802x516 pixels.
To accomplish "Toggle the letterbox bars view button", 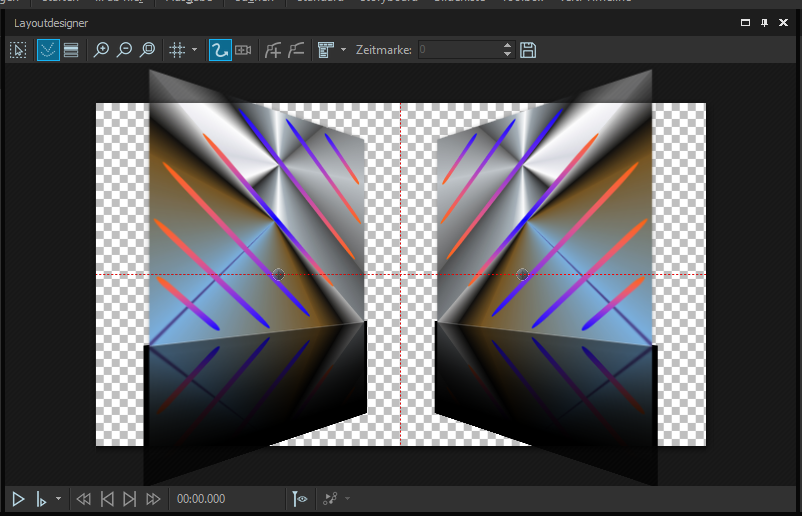I will [x=71, y=50].
